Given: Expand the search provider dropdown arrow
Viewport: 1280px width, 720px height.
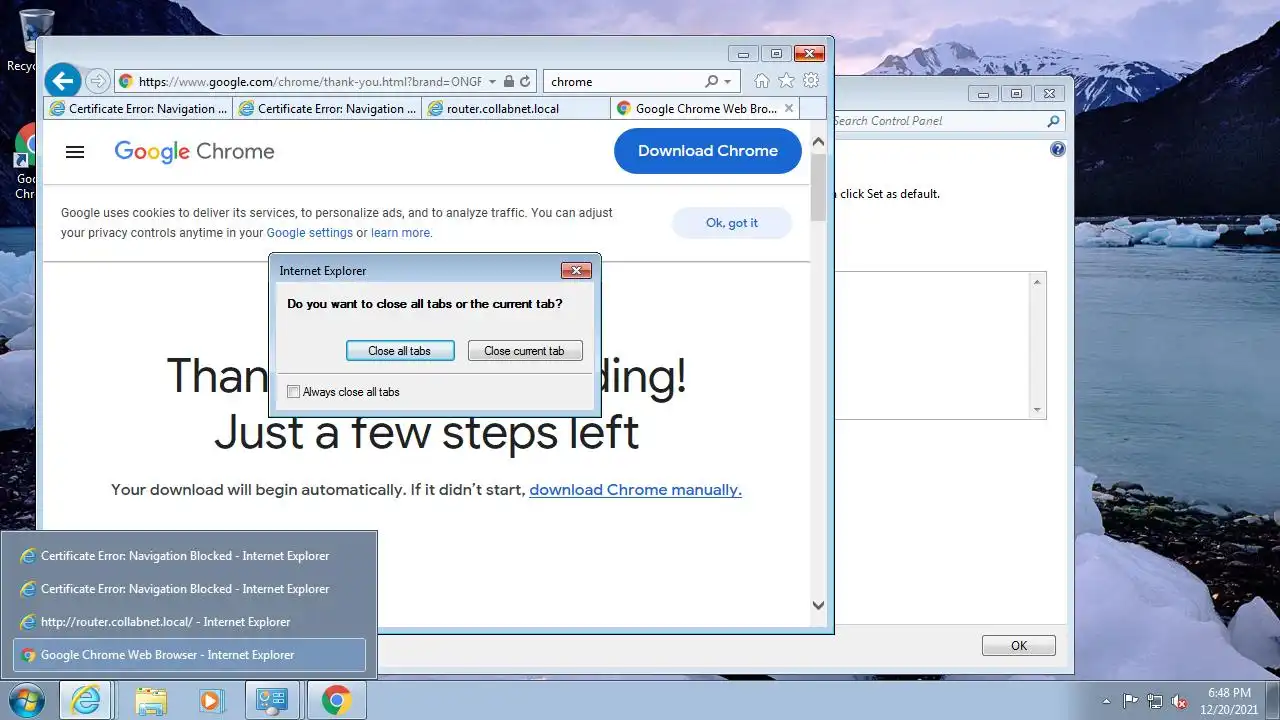Looking at the screenshot, I should (x=728, y=81).
